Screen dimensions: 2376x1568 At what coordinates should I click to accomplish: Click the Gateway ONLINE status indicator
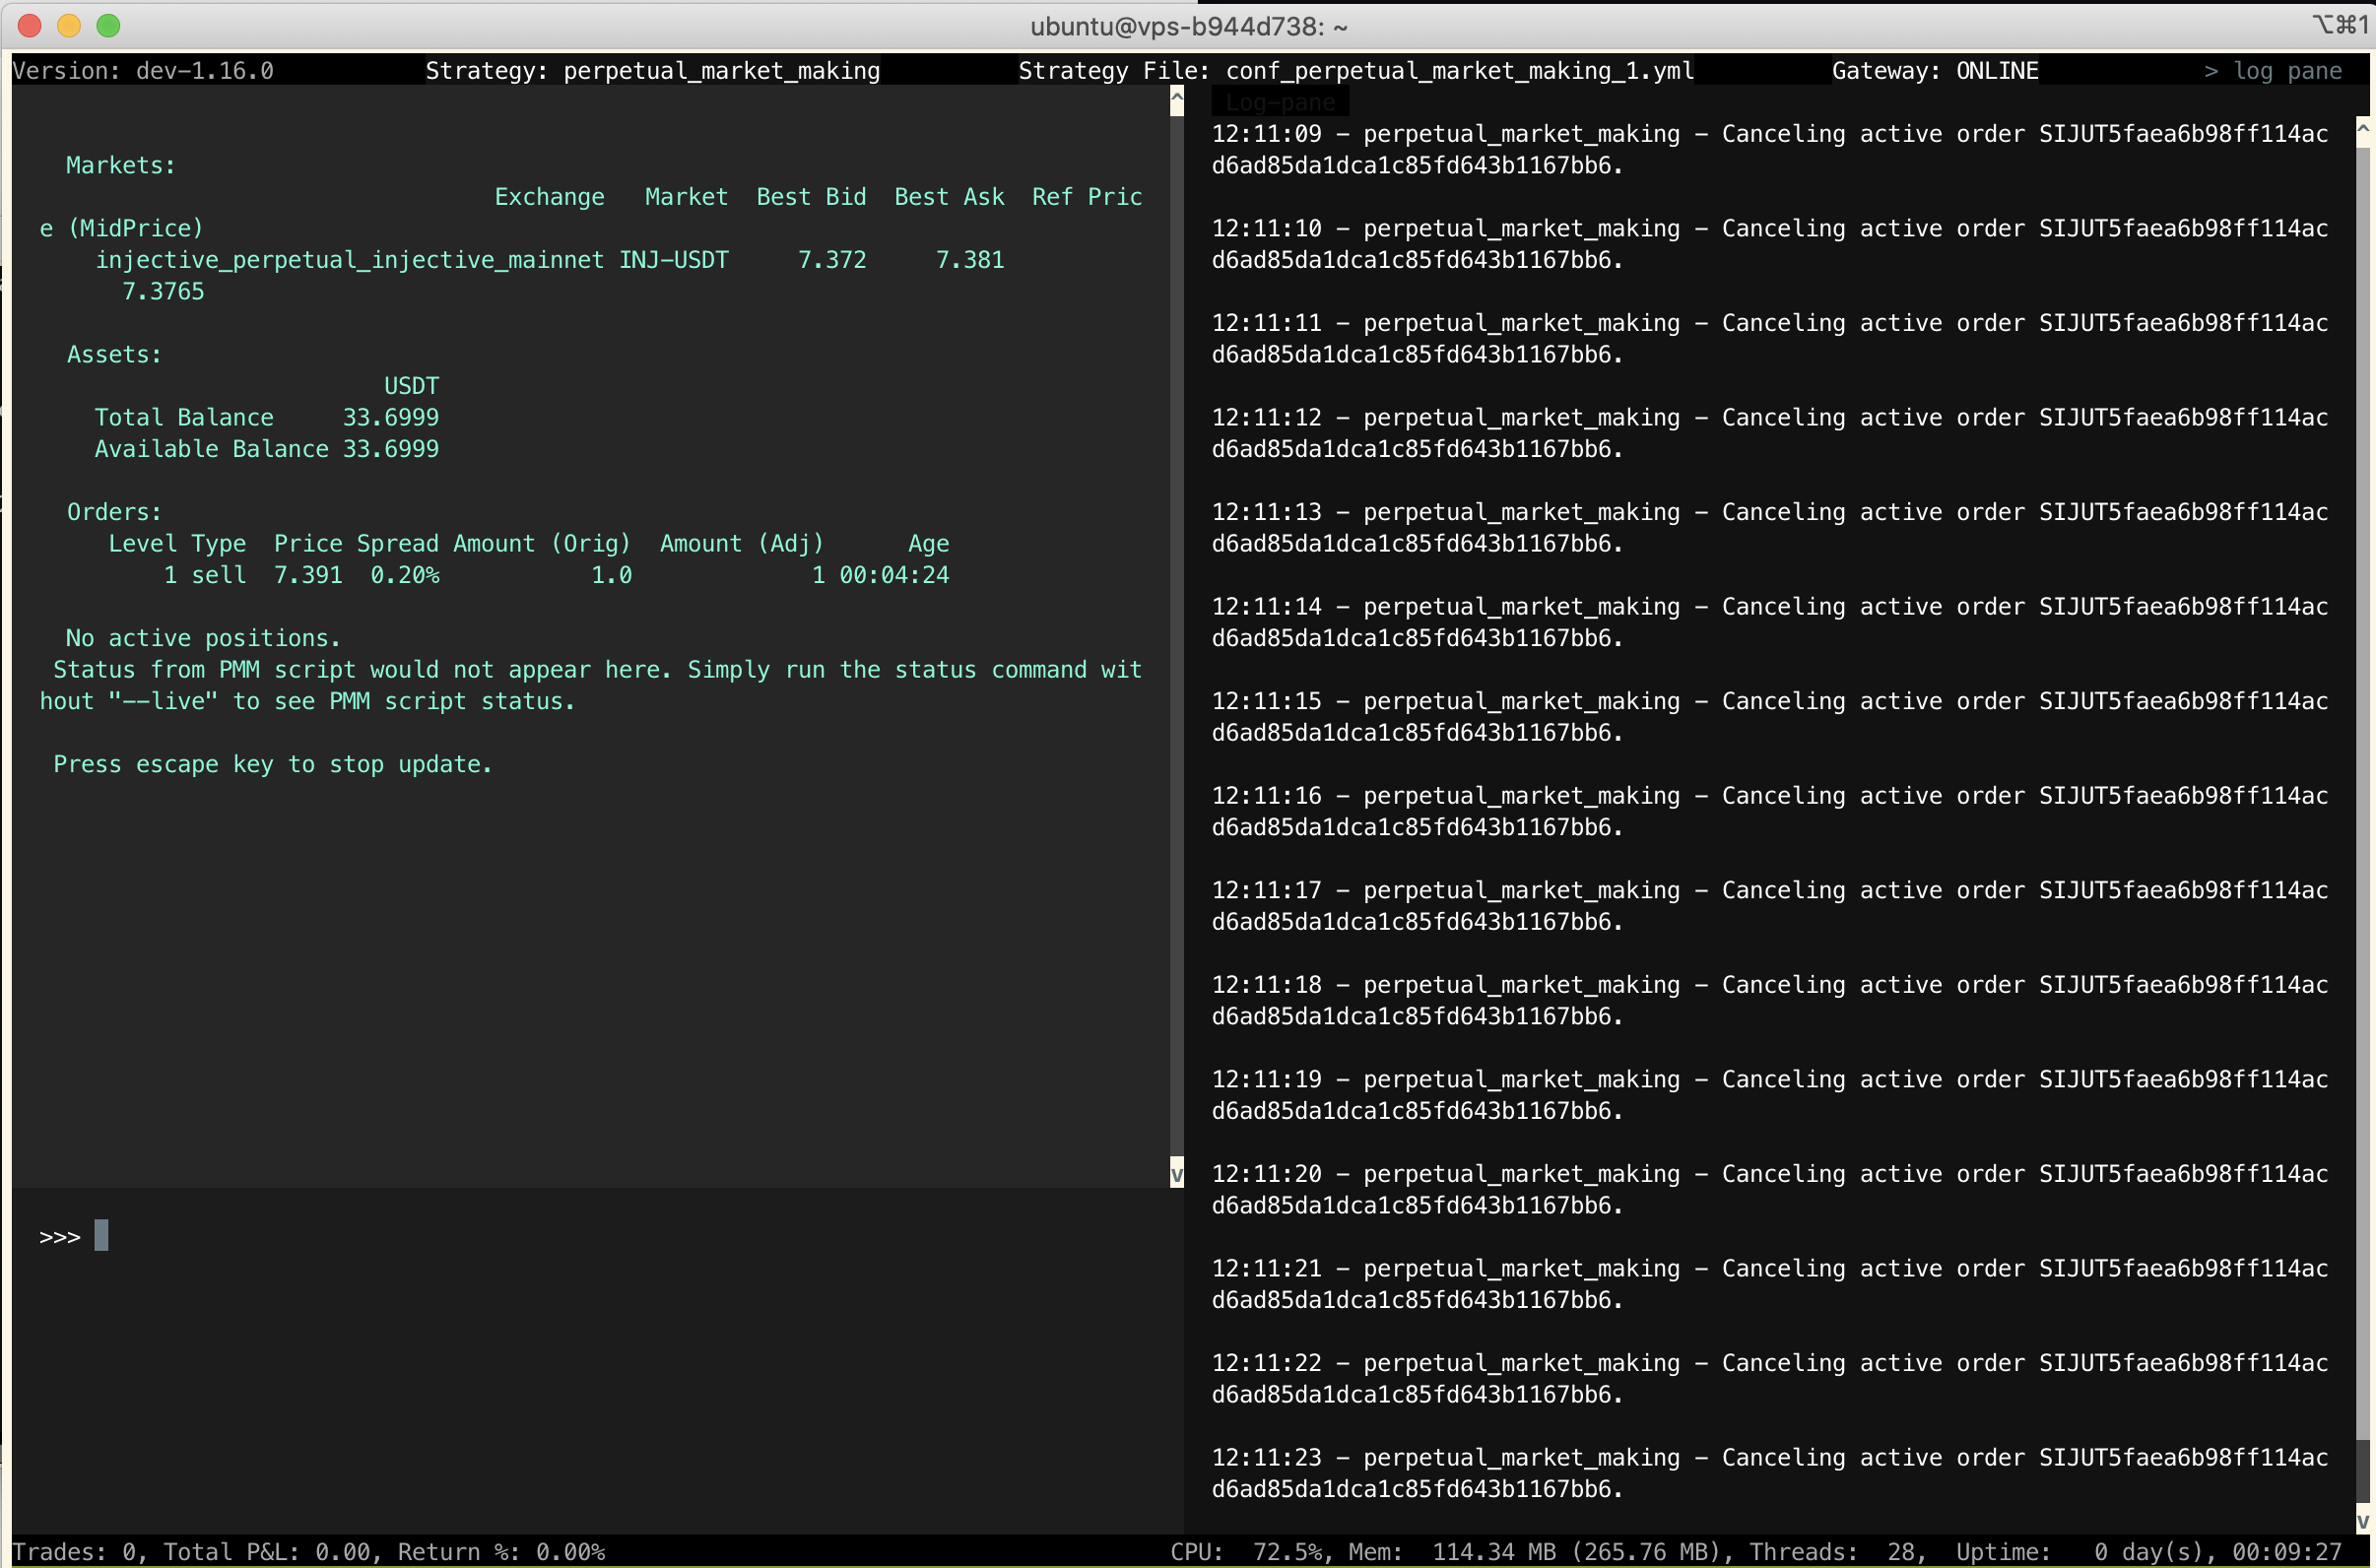(x=1935, y=70)
